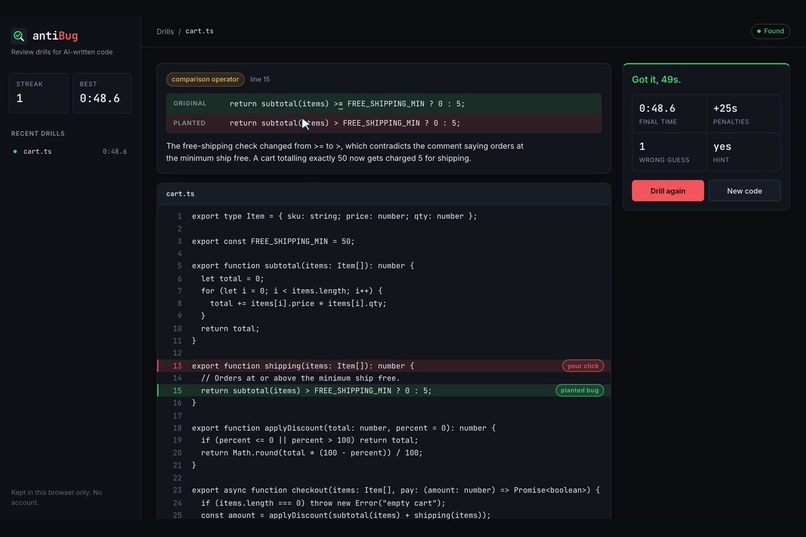Screen dimensions: 806x537
Task: Click line 24 empty cart error line
Action: click(323, 503)
